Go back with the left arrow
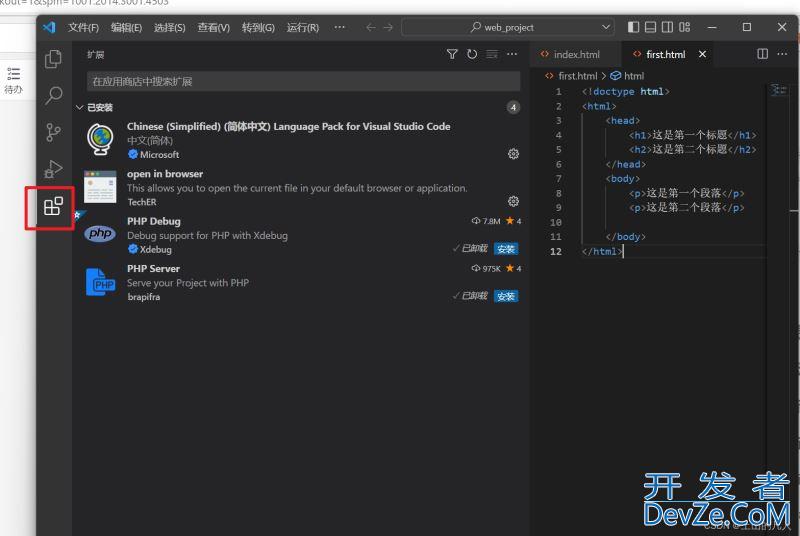Screen dimensions: 800x536 coord(371,27)
